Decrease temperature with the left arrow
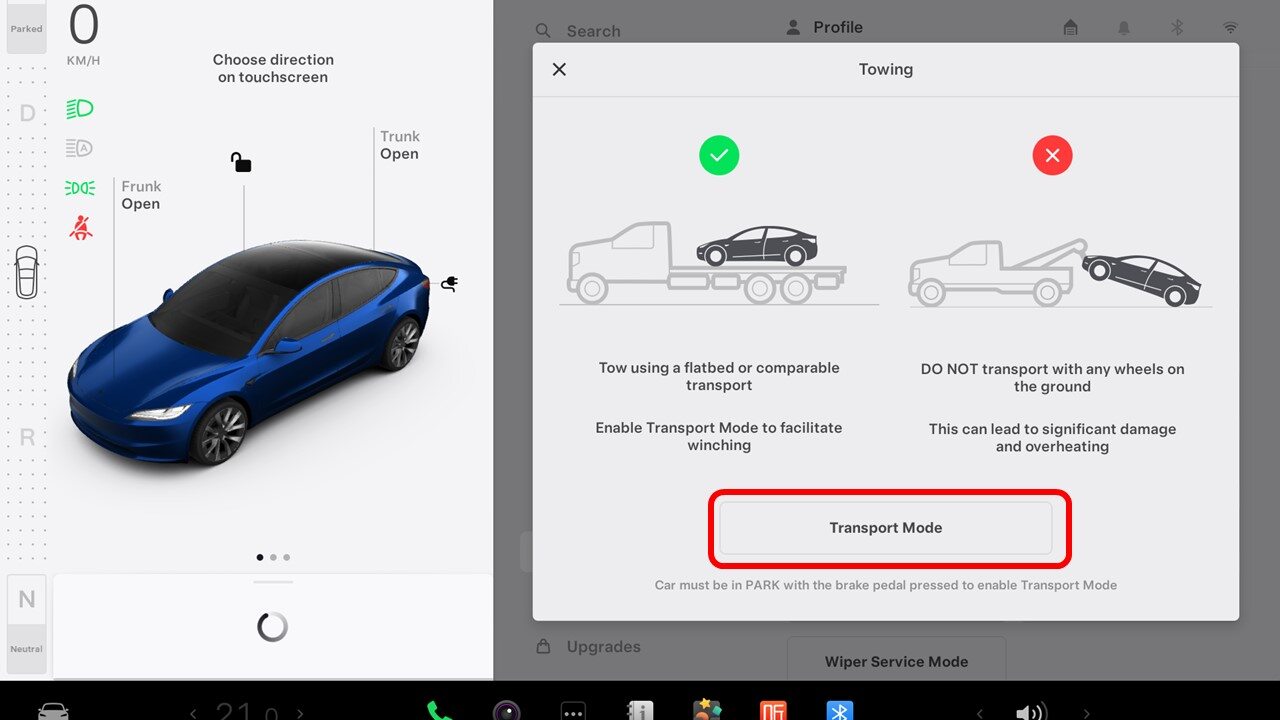1280x720 pixels. [x=193, y=713]
